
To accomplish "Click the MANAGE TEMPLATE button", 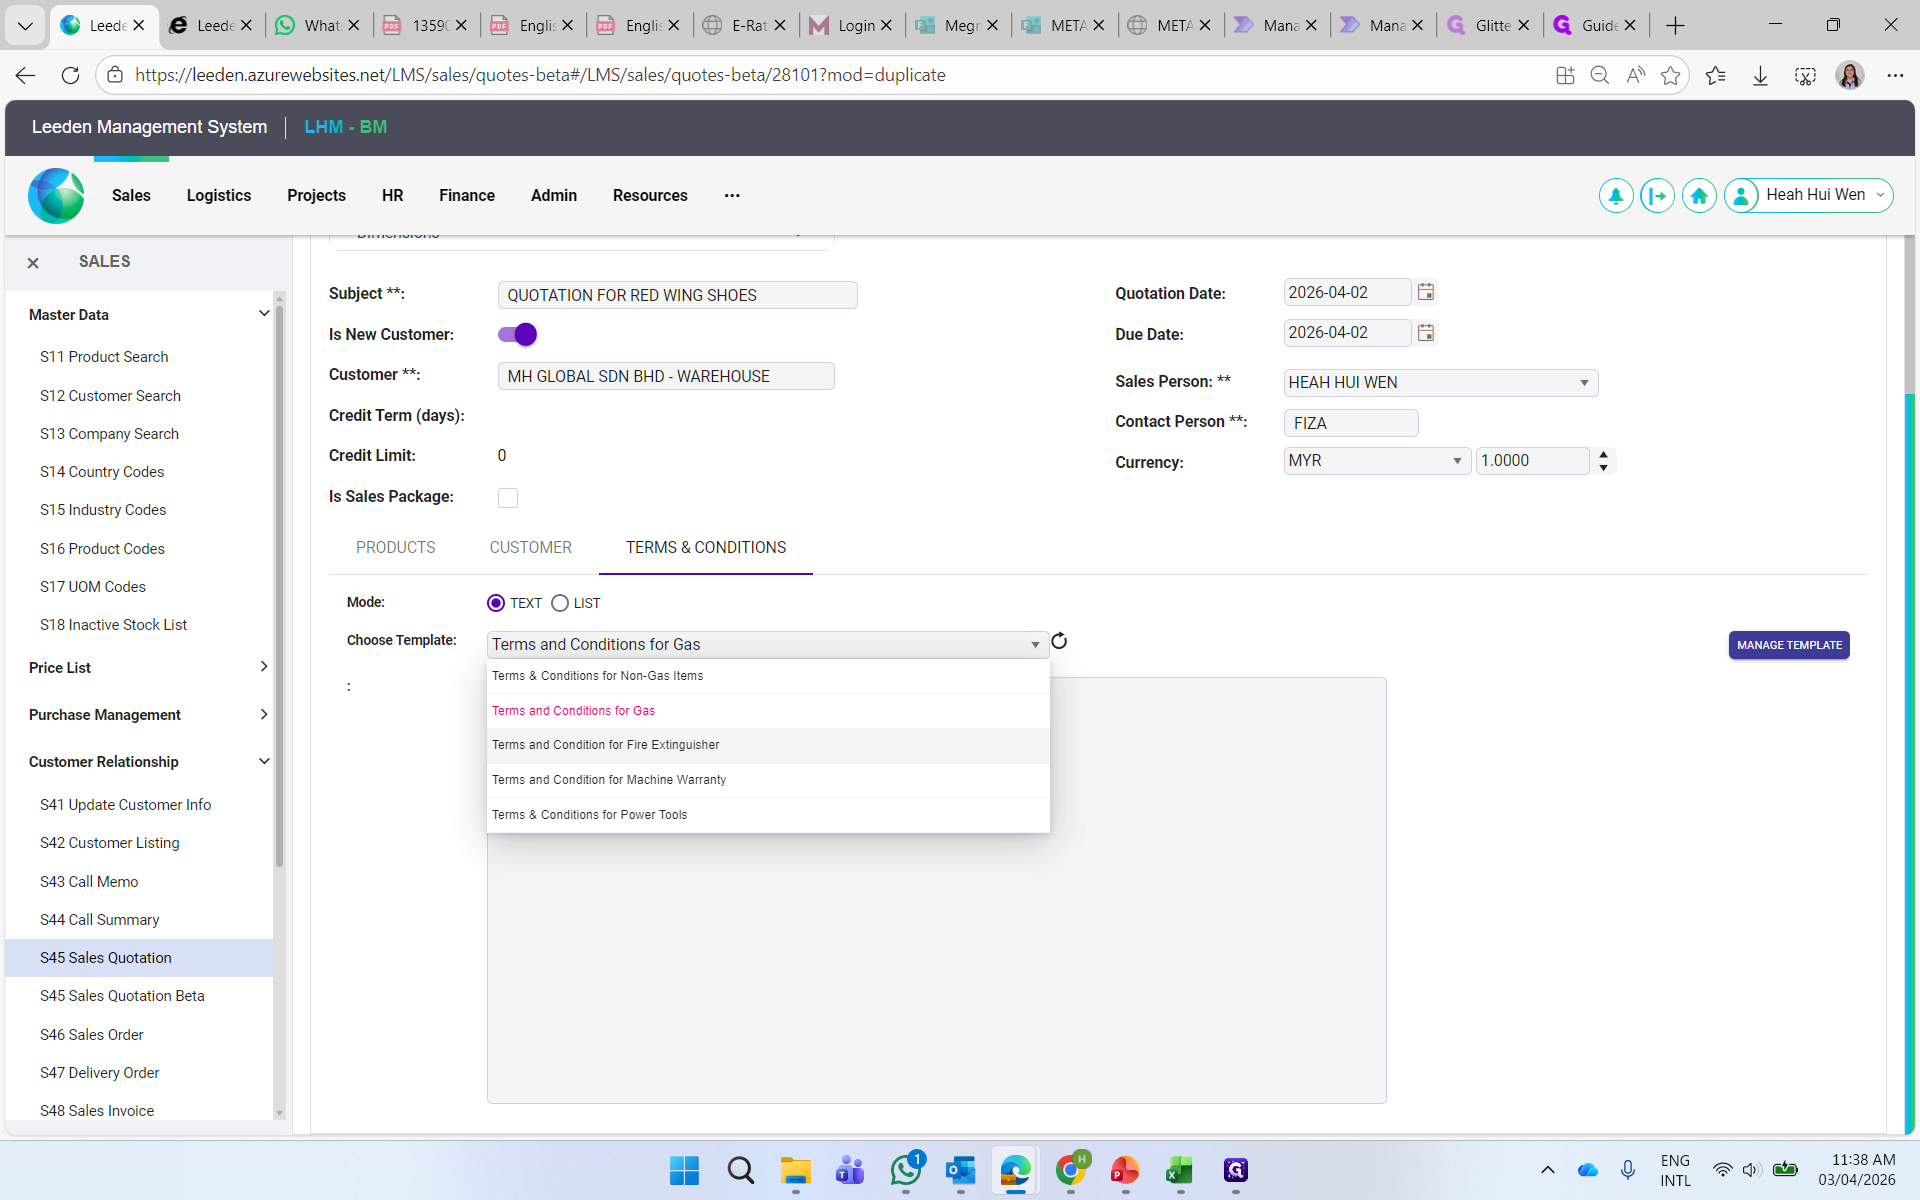I will (1789, 645).
